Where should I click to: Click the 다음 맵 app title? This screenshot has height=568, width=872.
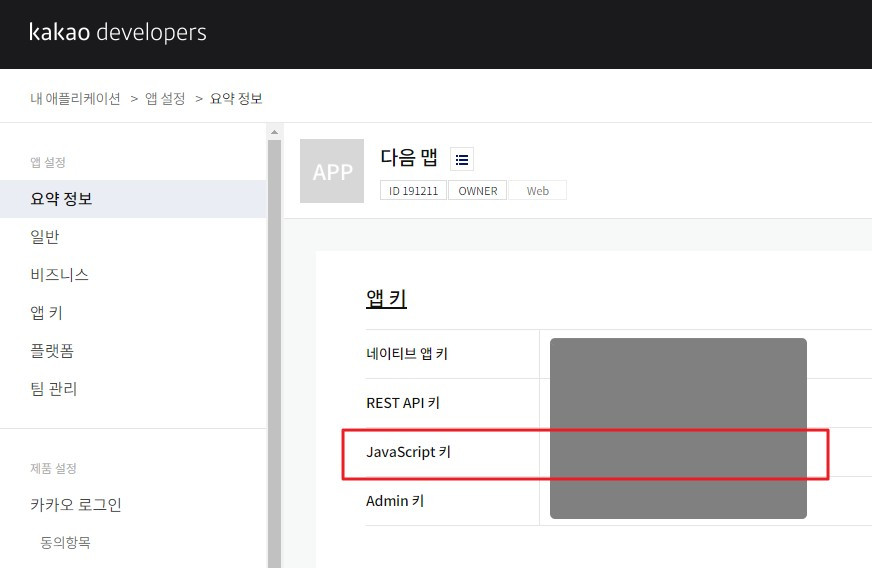[x=409, y=157]
